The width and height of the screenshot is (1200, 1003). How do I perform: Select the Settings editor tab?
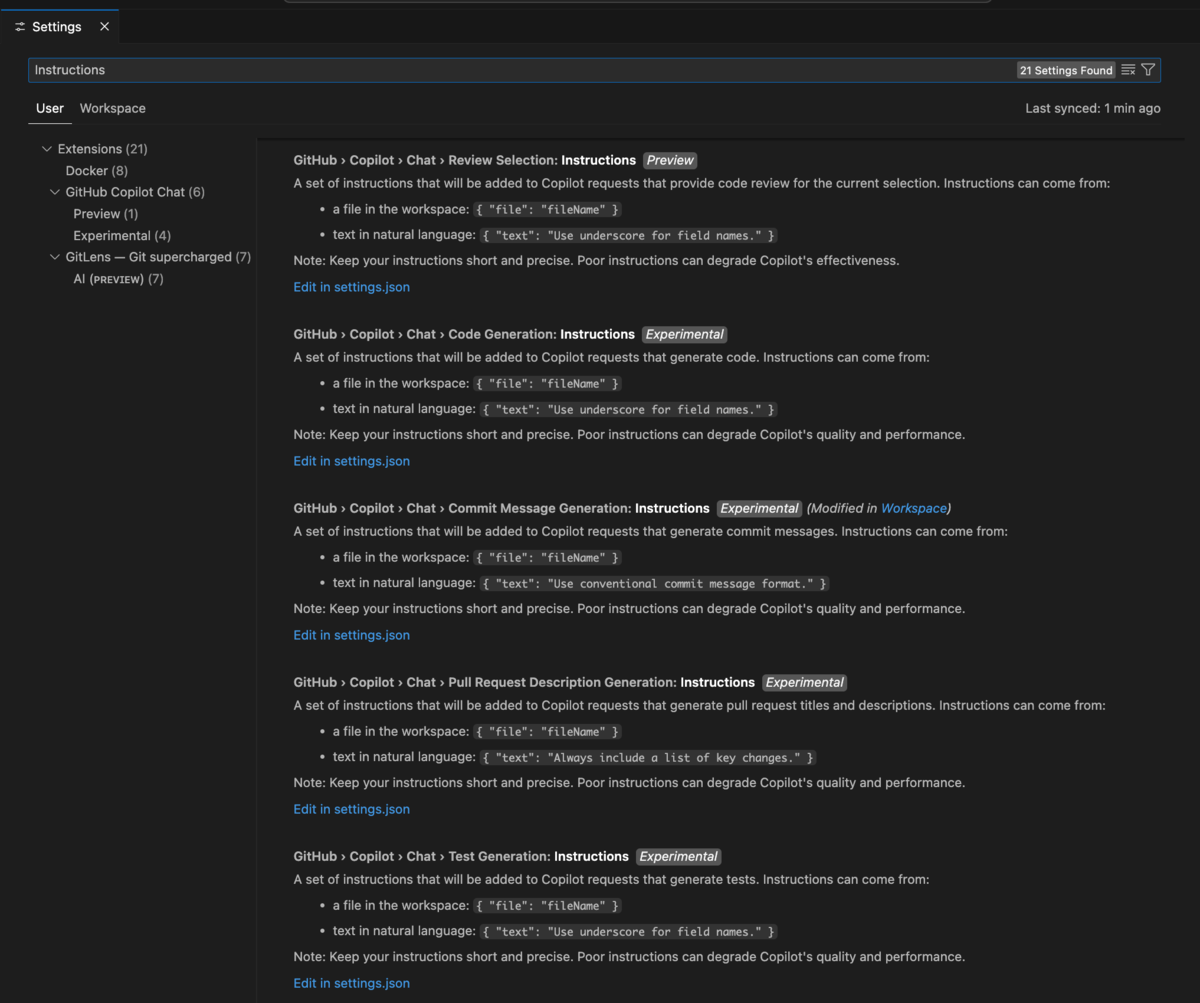click(x=59, y=27)
